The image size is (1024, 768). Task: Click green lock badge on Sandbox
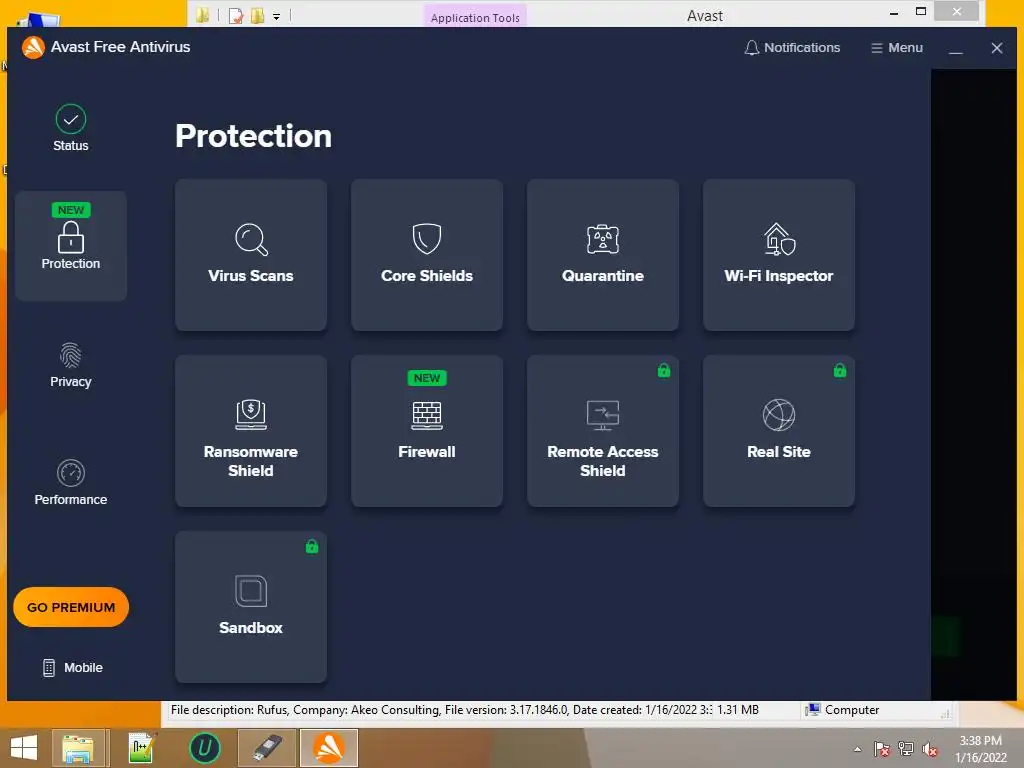pos(312,547)
